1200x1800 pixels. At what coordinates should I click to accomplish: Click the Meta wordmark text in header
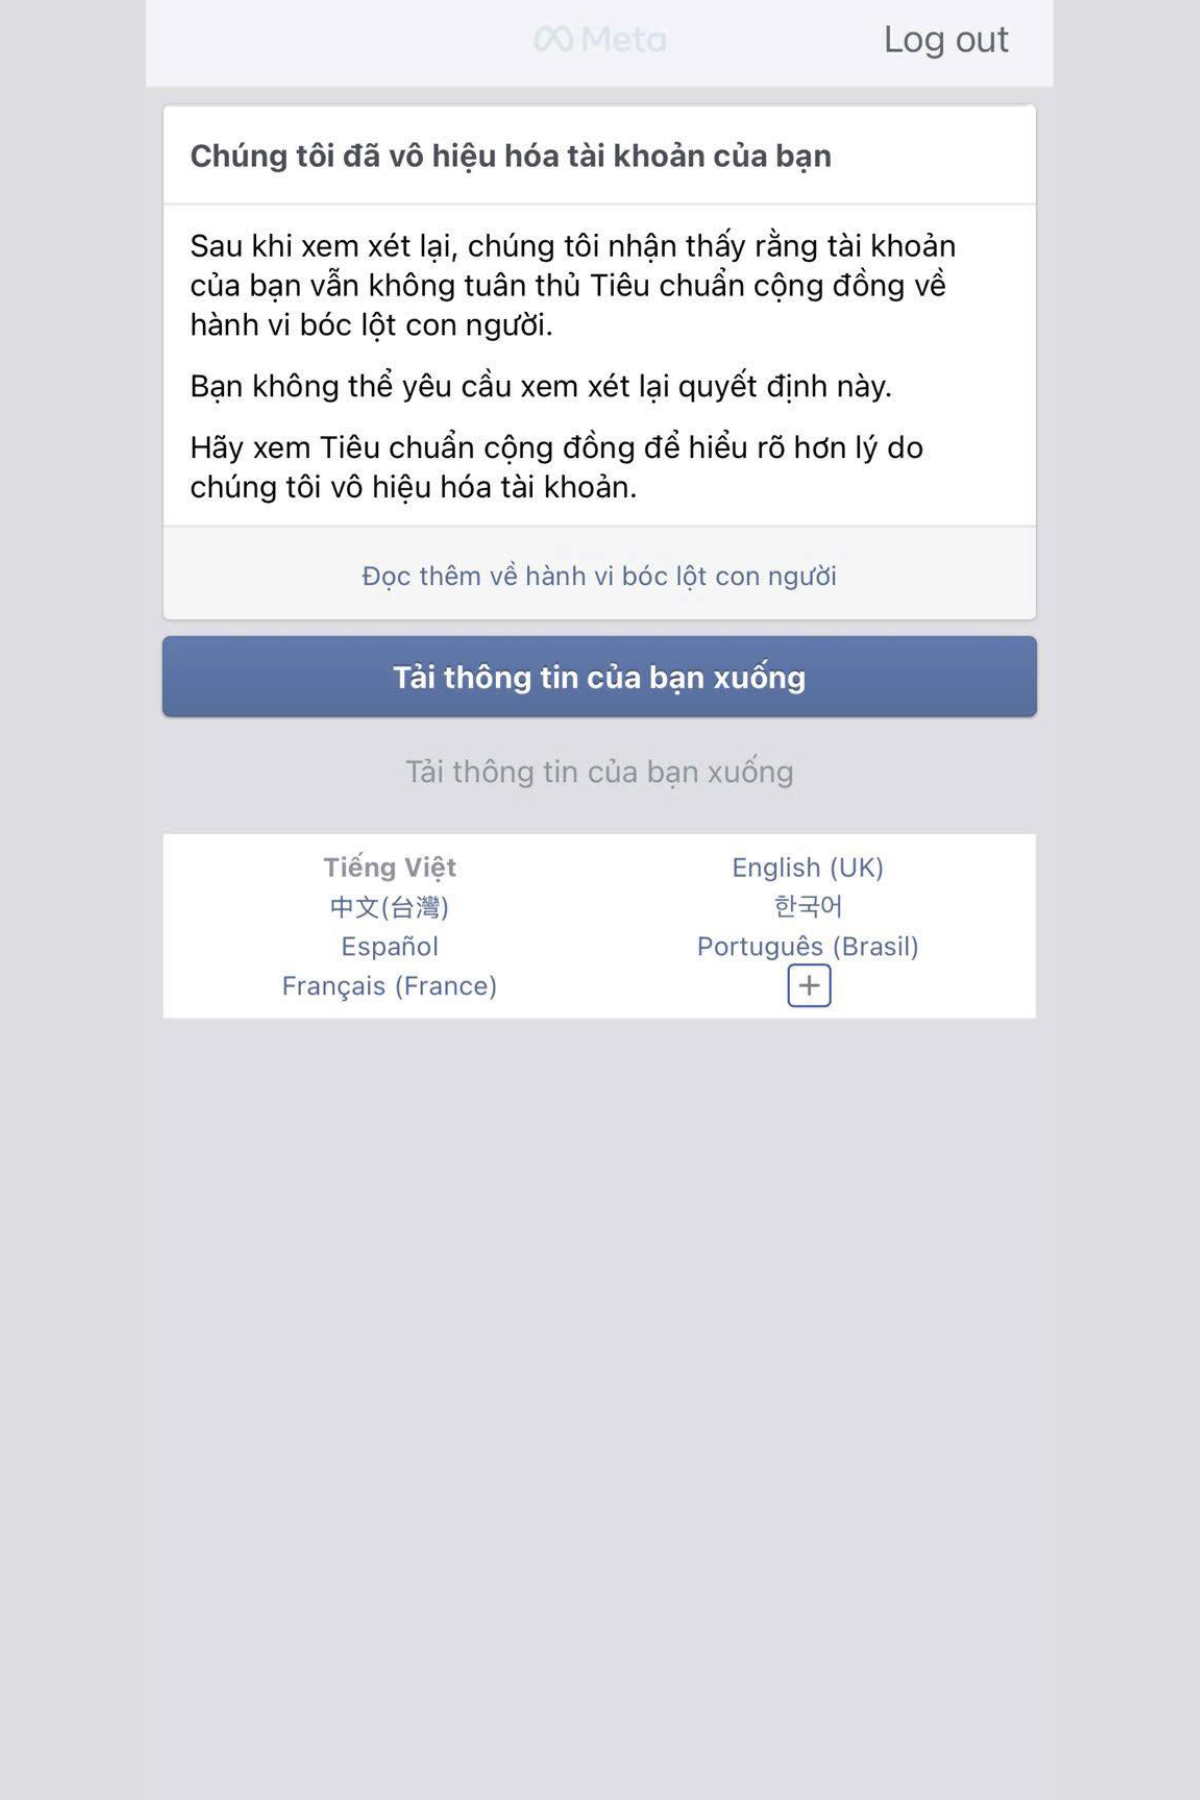(623, 40)
